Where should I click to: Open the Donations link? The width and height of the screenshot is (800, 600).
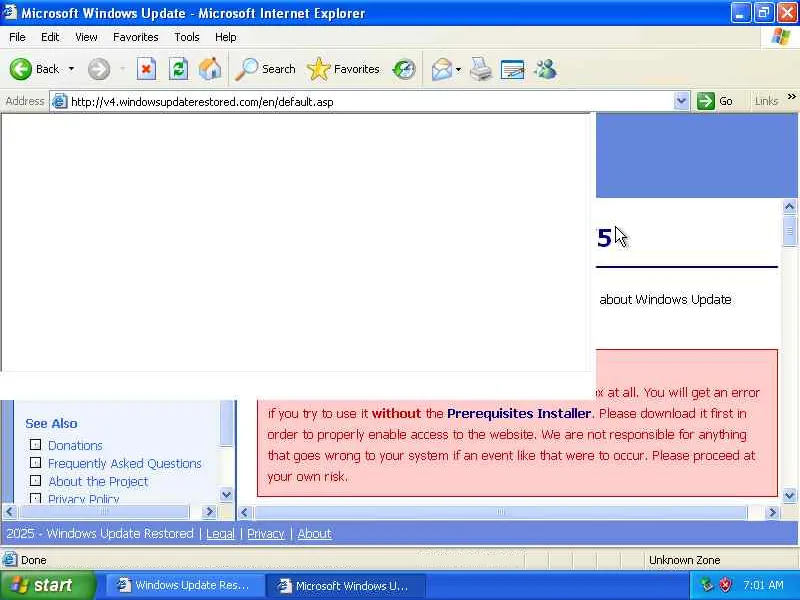pyautogui.click(x=75, y=445)
